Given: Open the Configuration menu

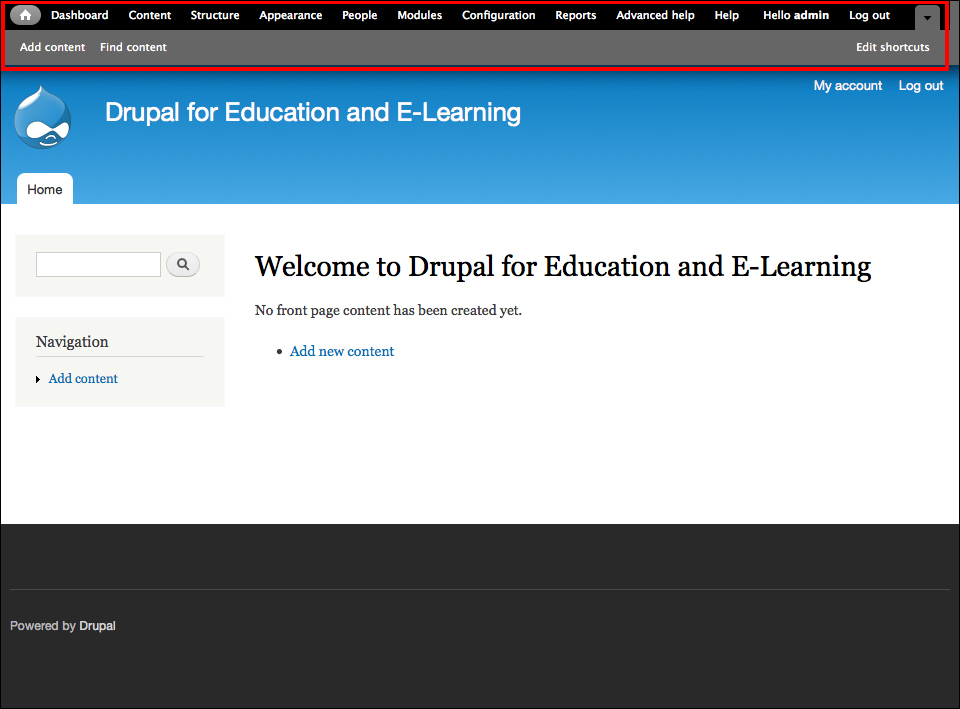Looking at the screenshot, I should click(x=498, y=15).
